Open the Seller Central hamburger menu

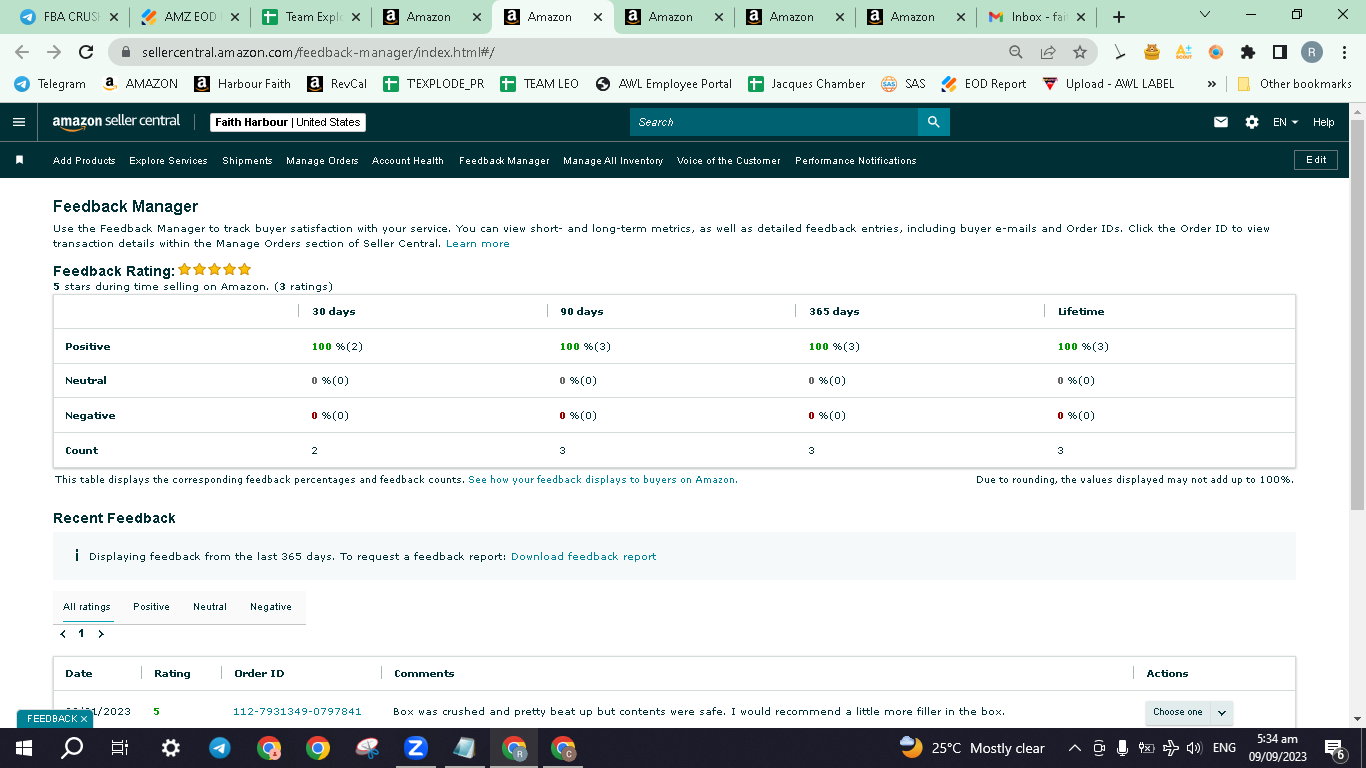(x=19, y=122)
